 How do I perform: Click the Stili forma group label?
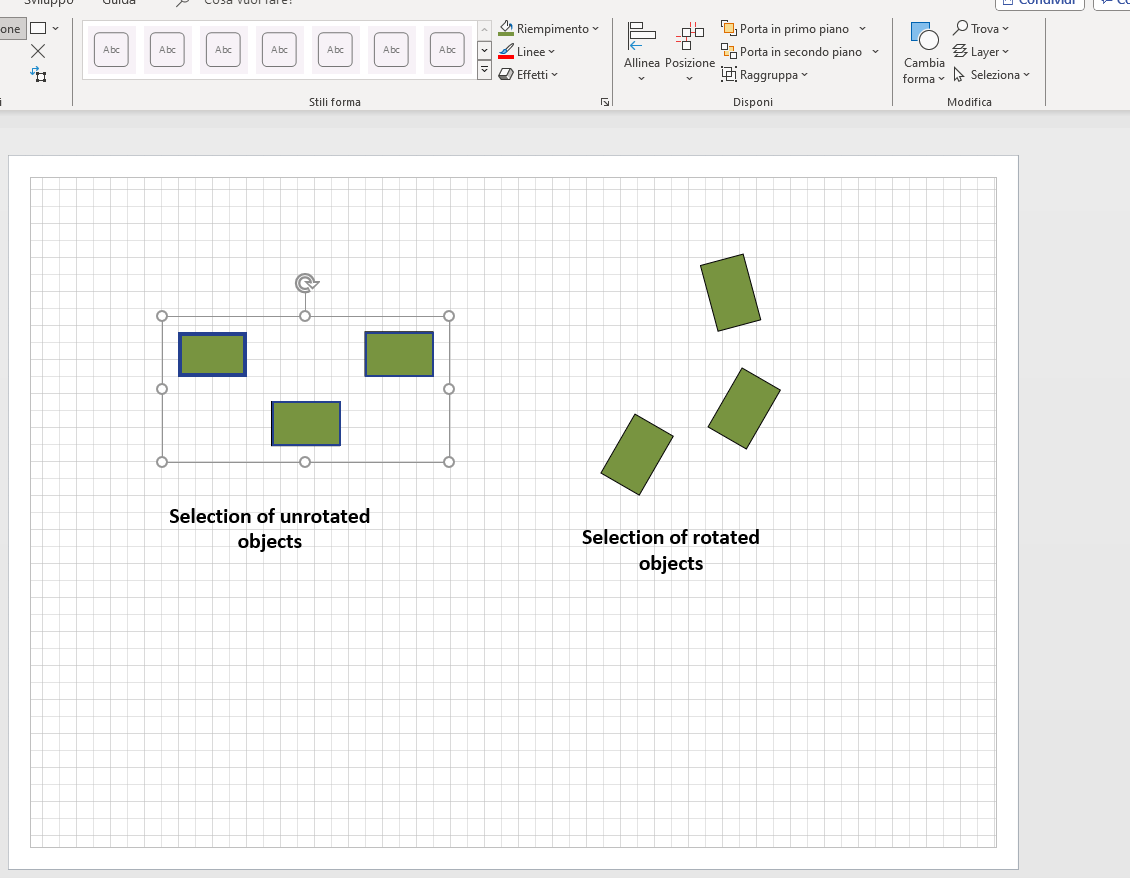pyautogui.click(x=334, y=102)
